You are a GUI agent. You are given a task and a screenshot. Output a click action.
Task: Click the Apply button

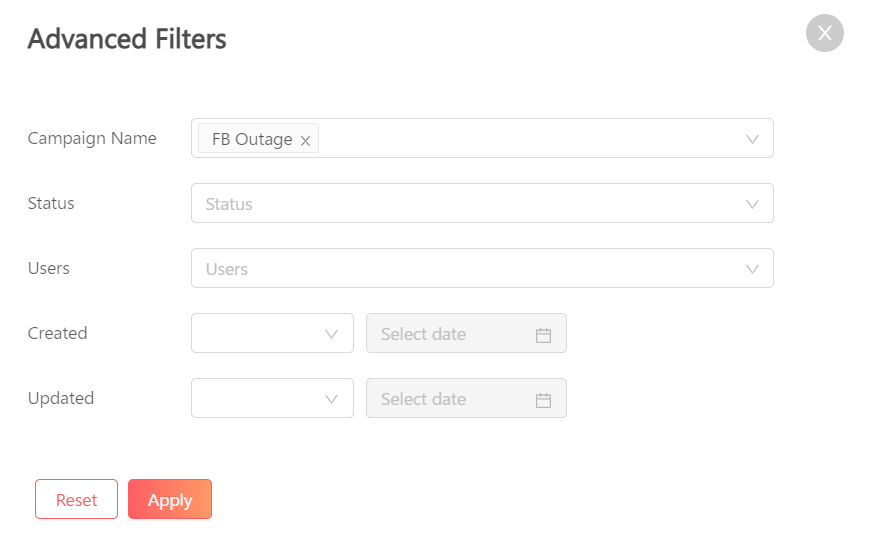pyautogui.click(x=170, y=499)
